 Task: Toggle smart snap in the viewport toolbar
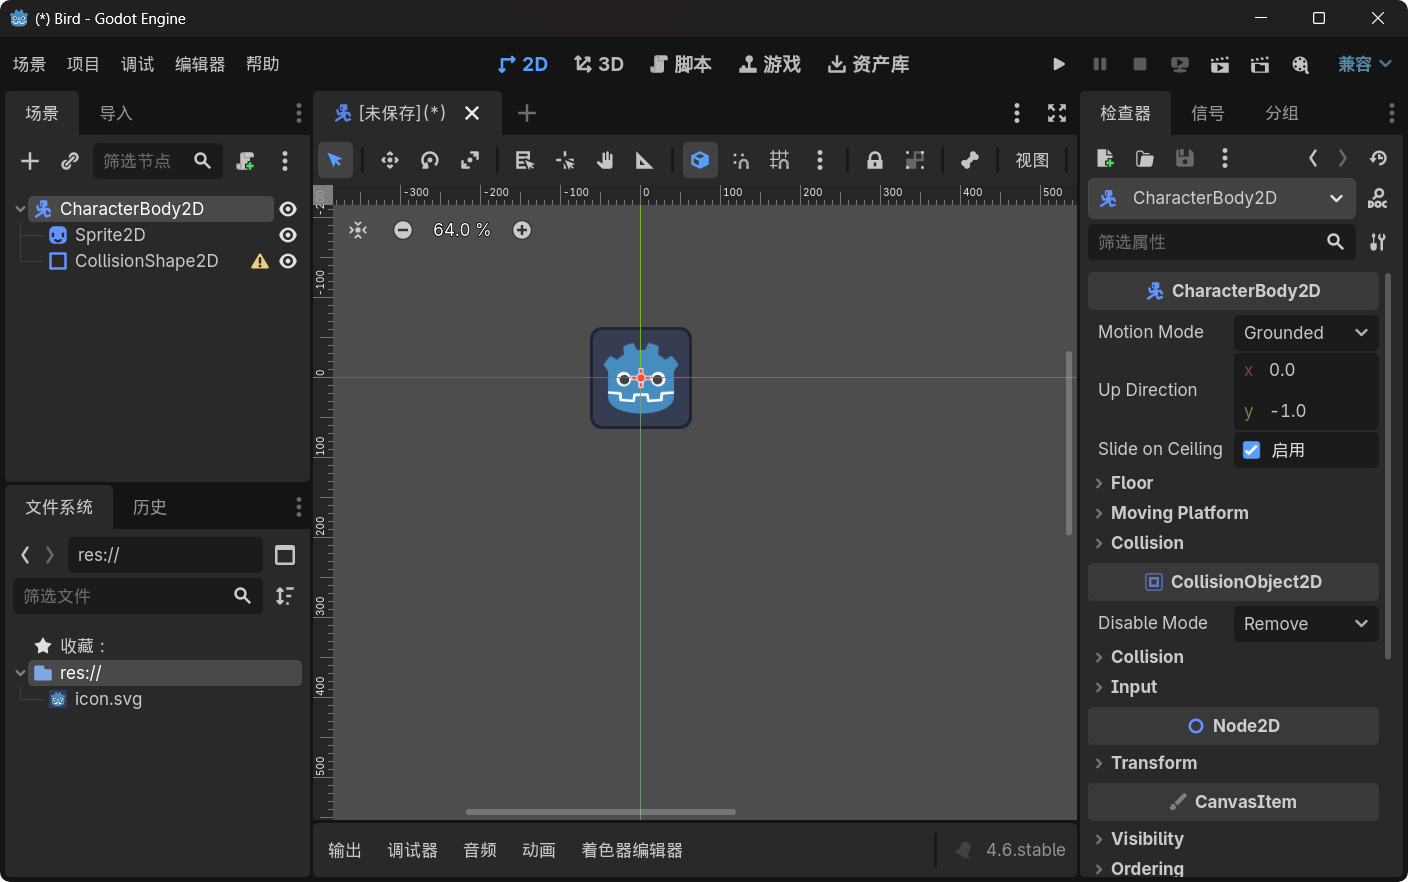point(741,160)
